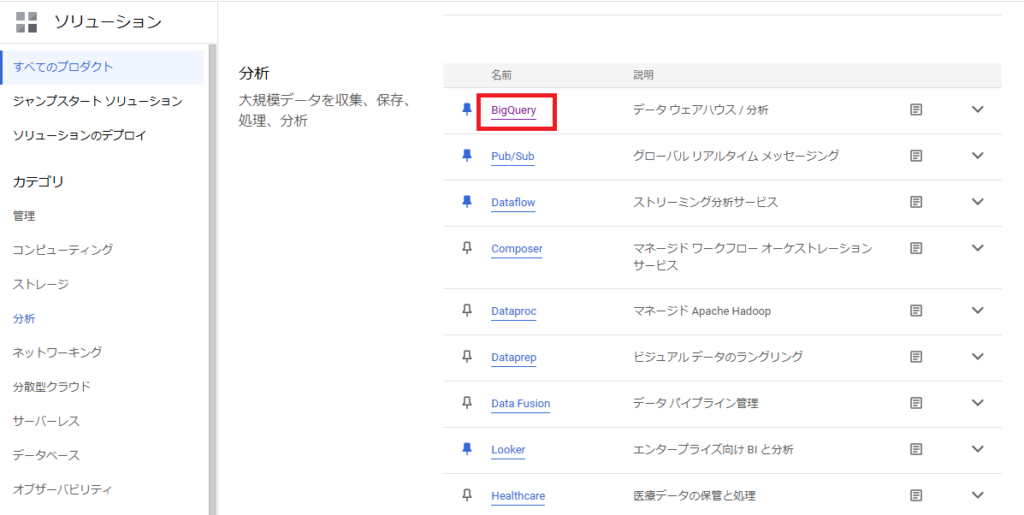The width and height of the screenshot is (1024, 515).
Task: Open documentation icon for Dataproc row
Action: tap(916, 310)
